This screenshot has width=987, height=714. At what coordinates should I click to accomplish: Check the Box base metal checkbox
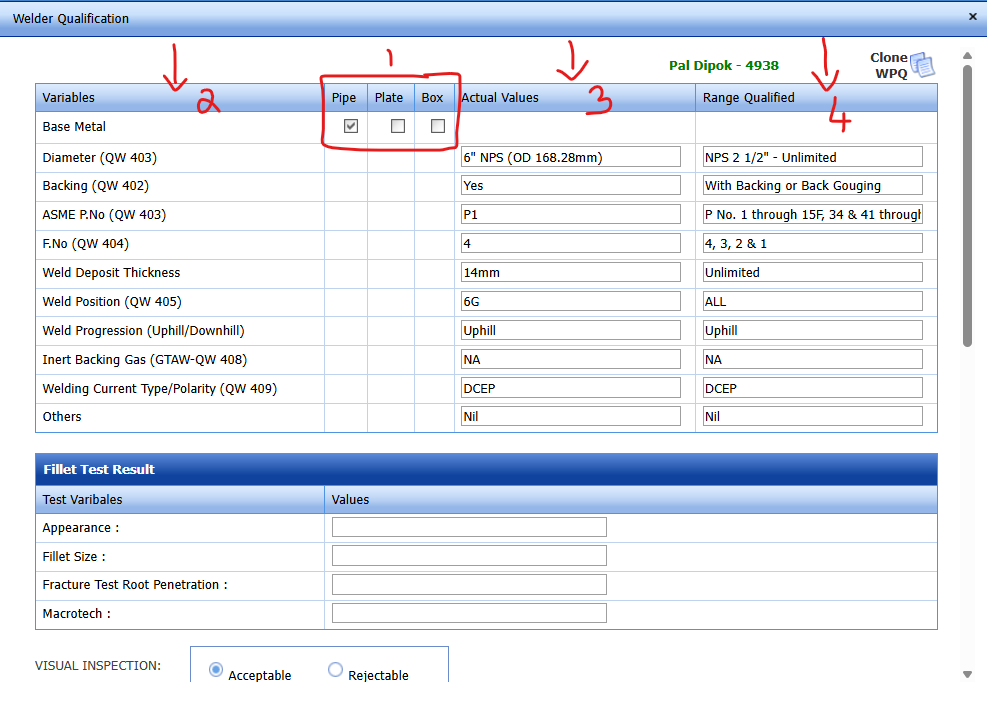click(437, 126)
